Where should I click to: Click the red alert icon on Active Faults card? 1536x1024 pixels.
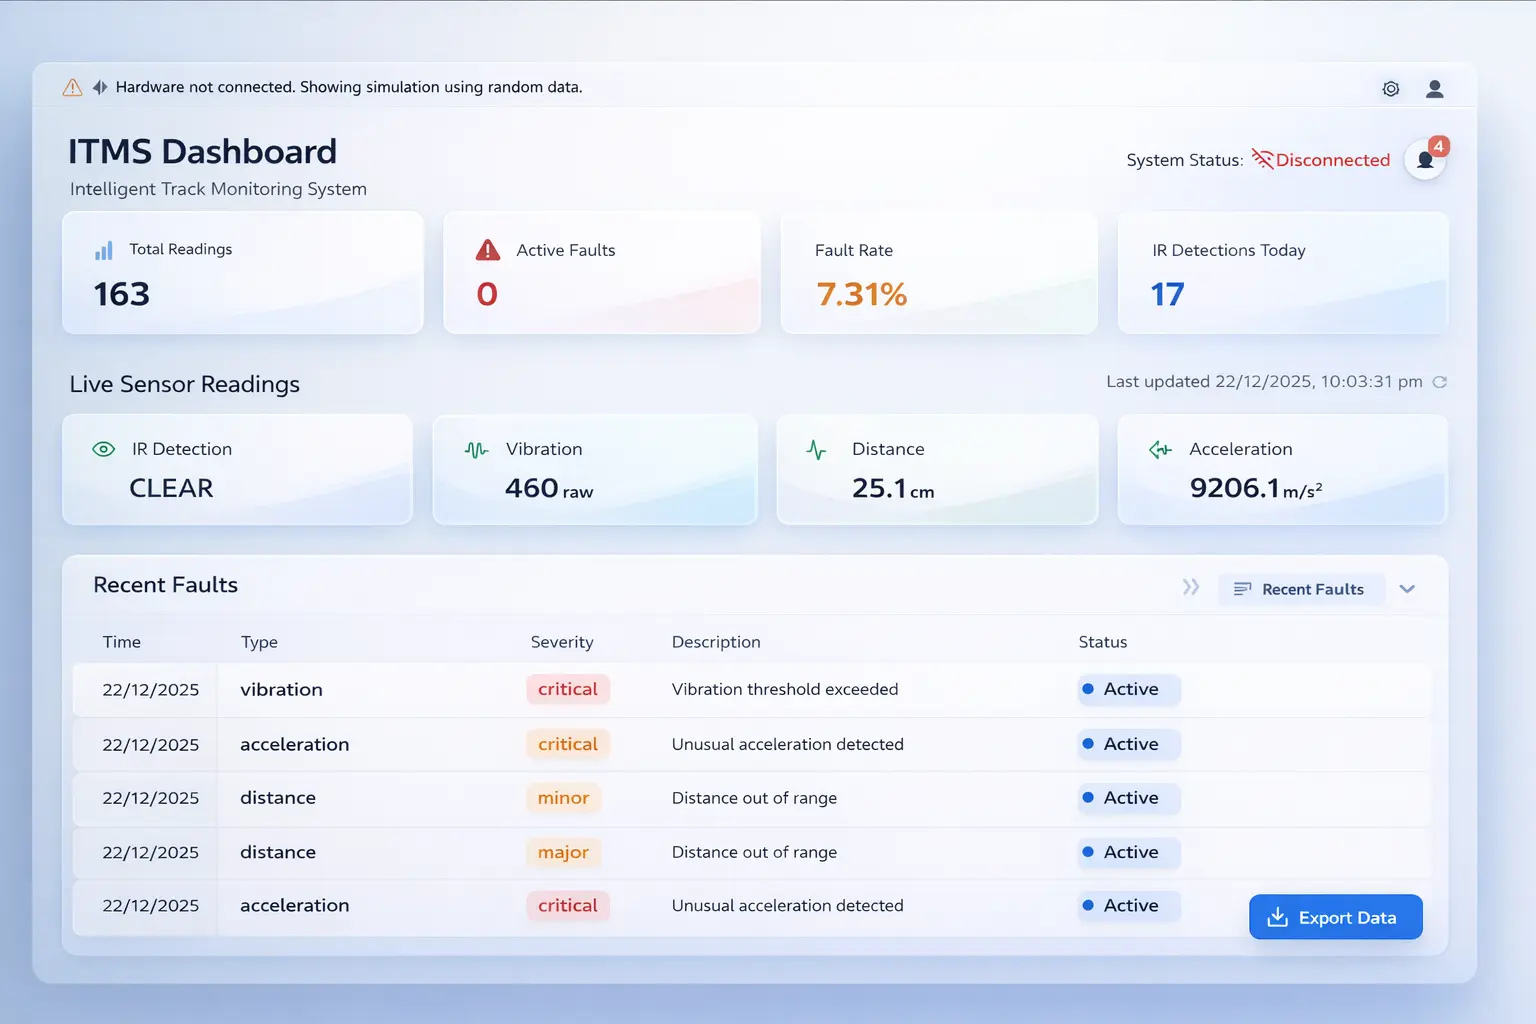point(487,250)
